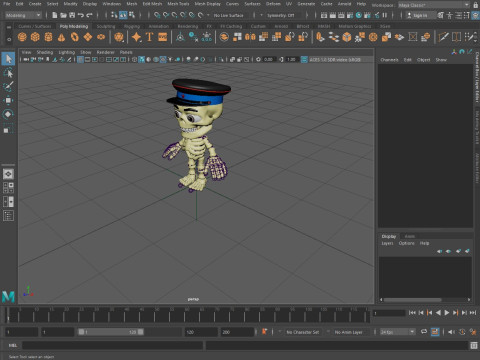Toggle the cached playback button

pyautogui.click(x=435, y=332)
